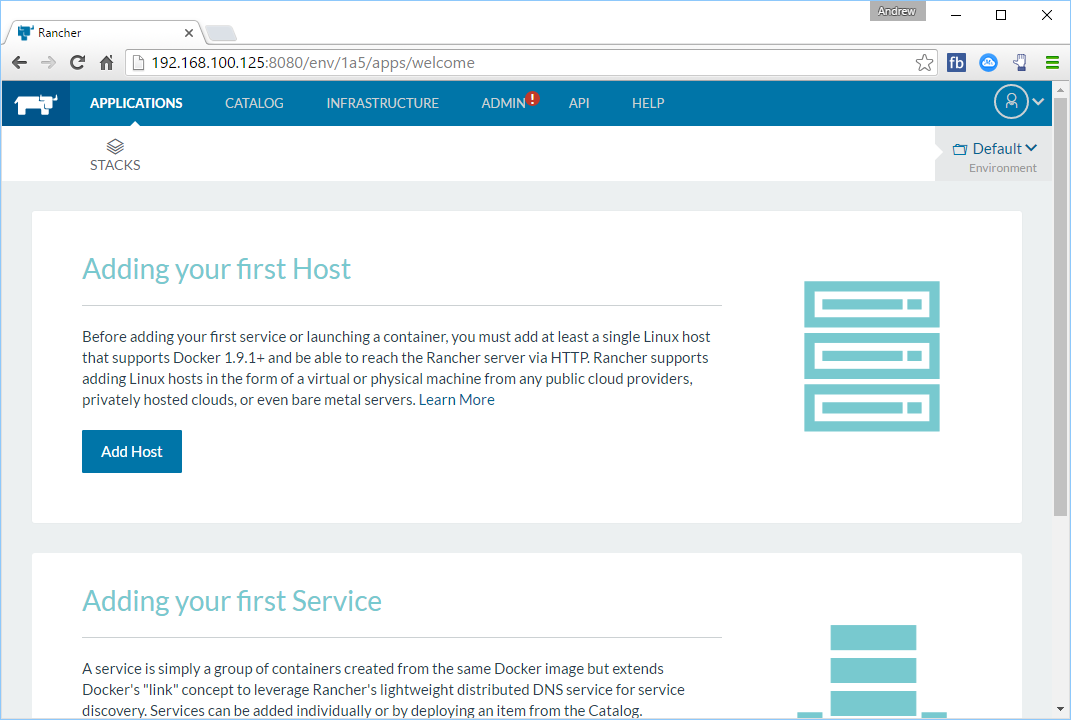Open the user avatar account menu
The width and height of the screenshot is (1071, 720).
tap(1011, 102)
